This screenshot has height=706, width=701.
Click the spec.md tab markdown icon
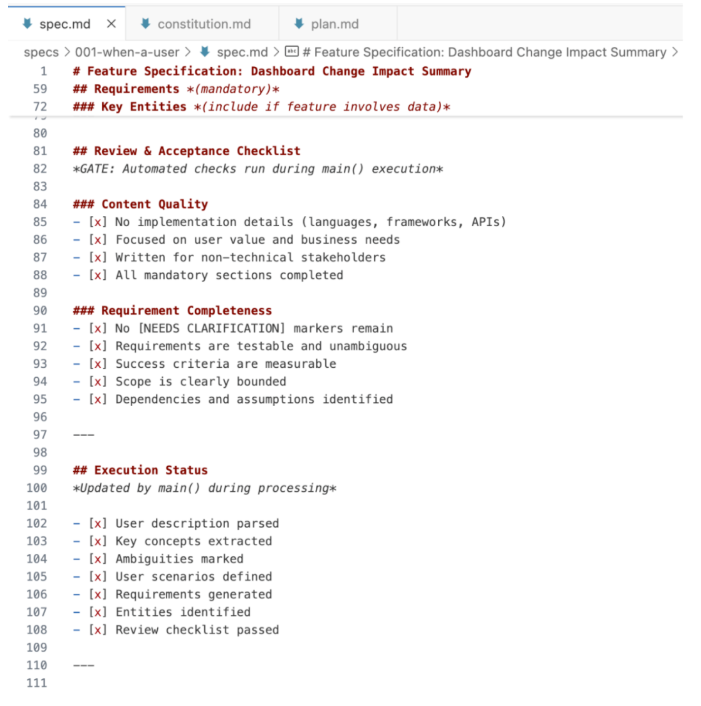[x=28, y=23]
